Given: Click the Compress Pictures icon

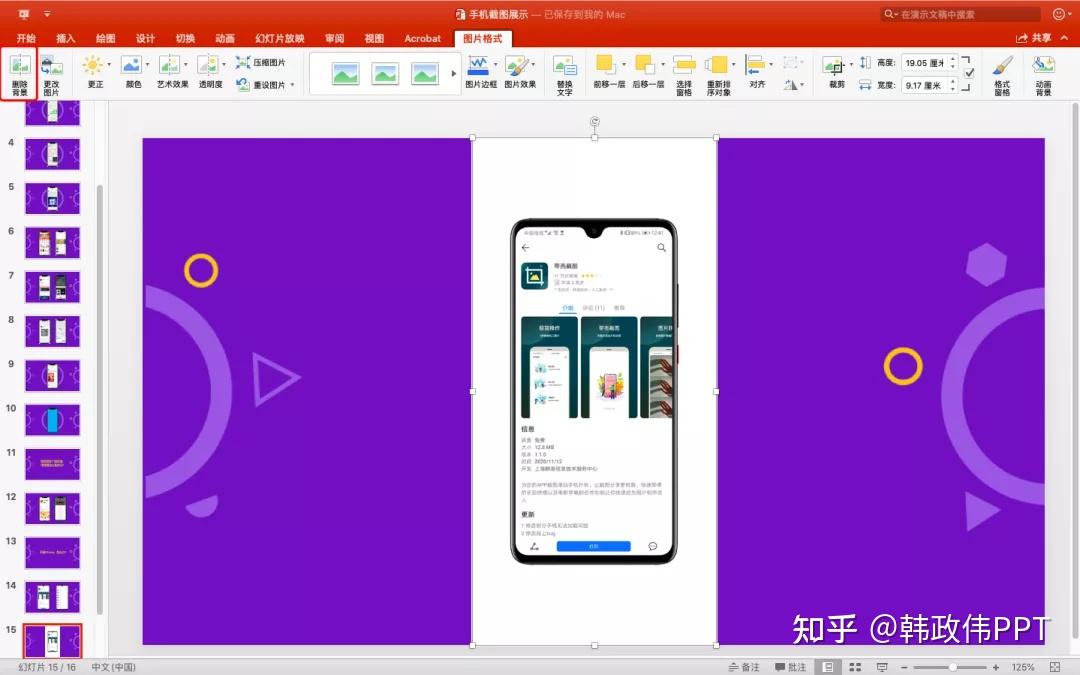Looking at the screenshot, I should [x=244, y=63].
